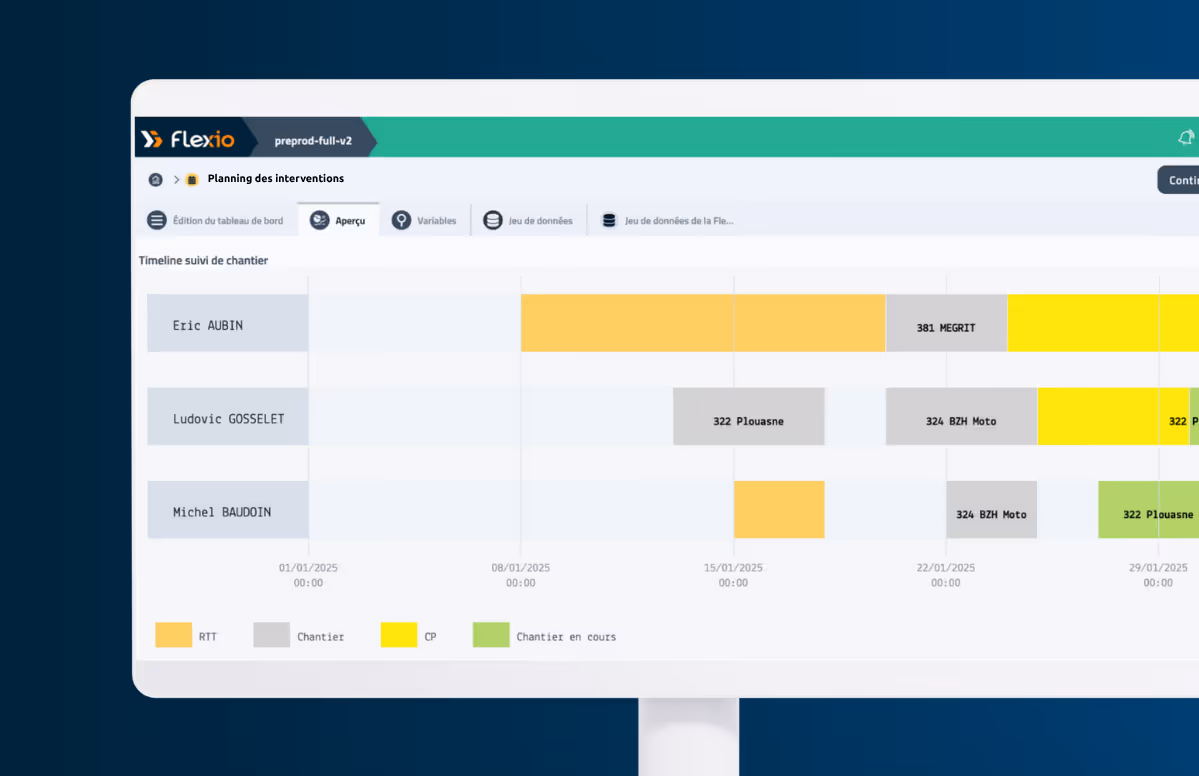Viewport: 1199px width, 776px height.
Task: Click the Michel BAUDOIN row label
Action: [228, 509]
